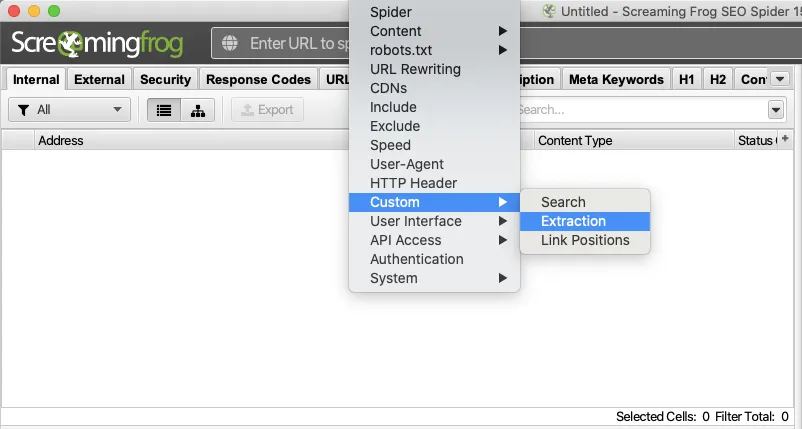The image size is (802, 429).
Task: Open Speed configuration
Action: [434, 145]
